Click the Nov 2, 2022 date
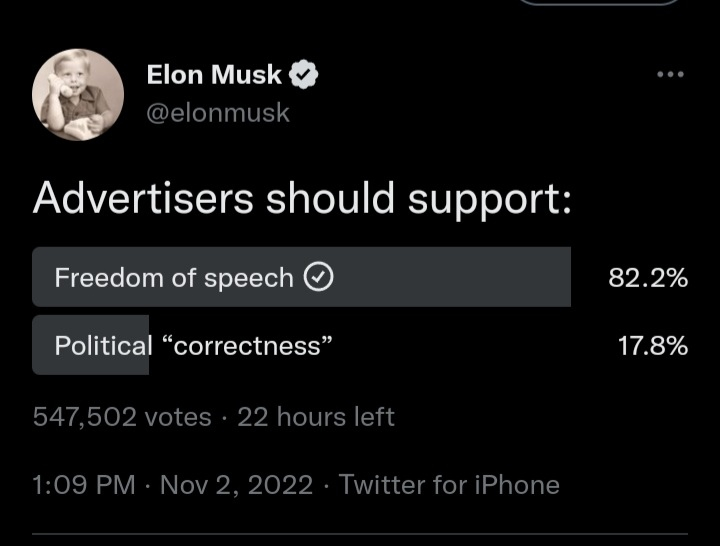The width and height of the screenshot is (720, 546). pos(237,485)
